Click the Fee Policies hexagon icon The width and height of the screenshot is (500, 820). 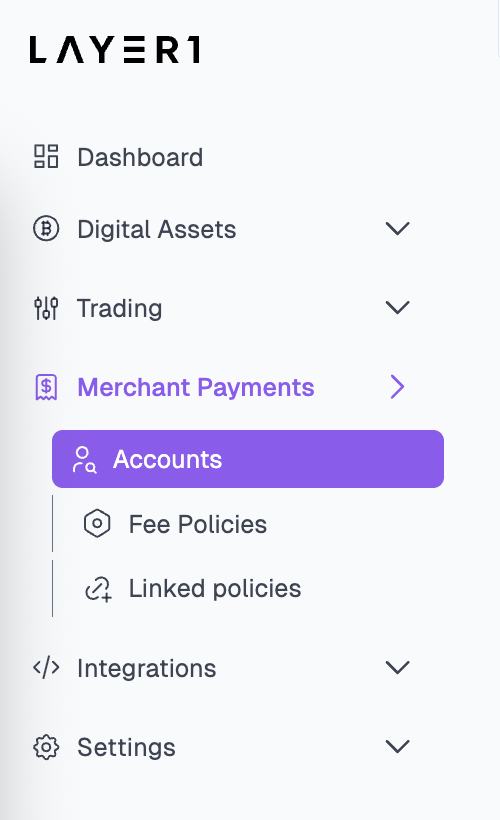[x=97, y=523]
